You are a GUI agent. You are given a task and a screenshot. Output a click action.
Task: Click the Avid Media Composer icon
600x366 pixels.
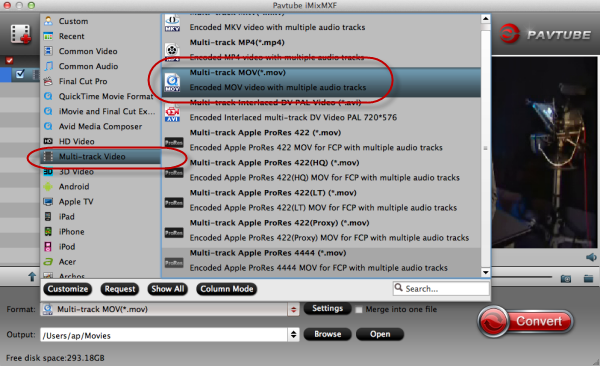[48, 126]
